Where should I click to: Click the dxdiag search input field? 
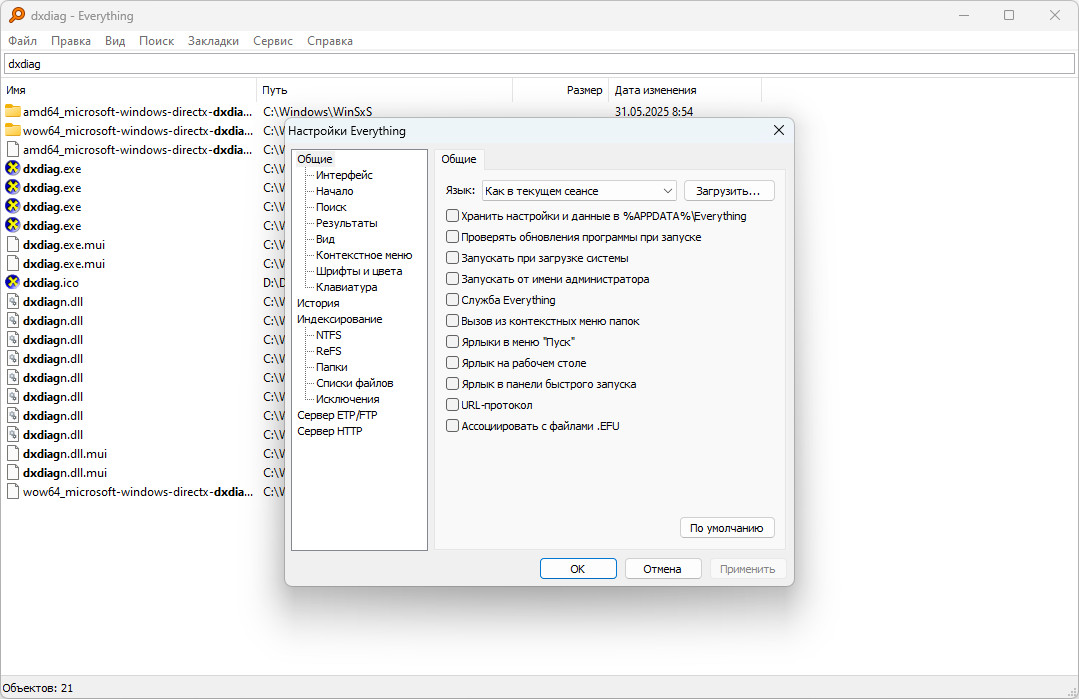point(539,64)
